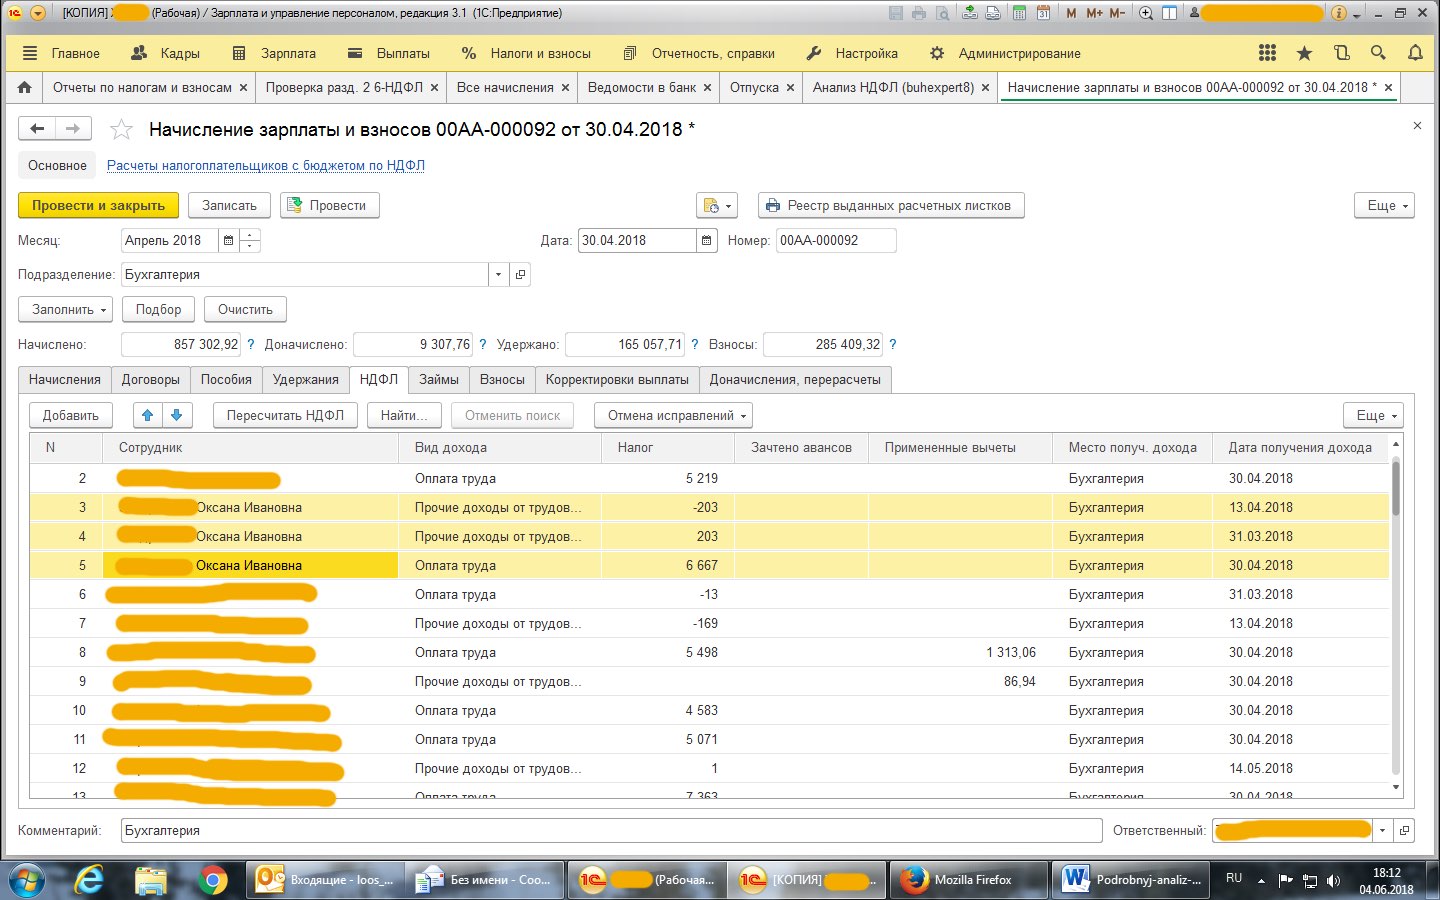Screen dimensions: 1440x900
Task: Open the table Еще dropdown menu
Action: pyautogui.click(x=1375, y=415)
